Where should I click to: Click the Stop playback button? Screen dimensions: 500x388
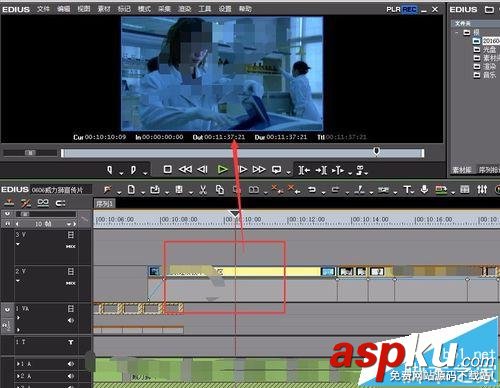click(168, 170)
